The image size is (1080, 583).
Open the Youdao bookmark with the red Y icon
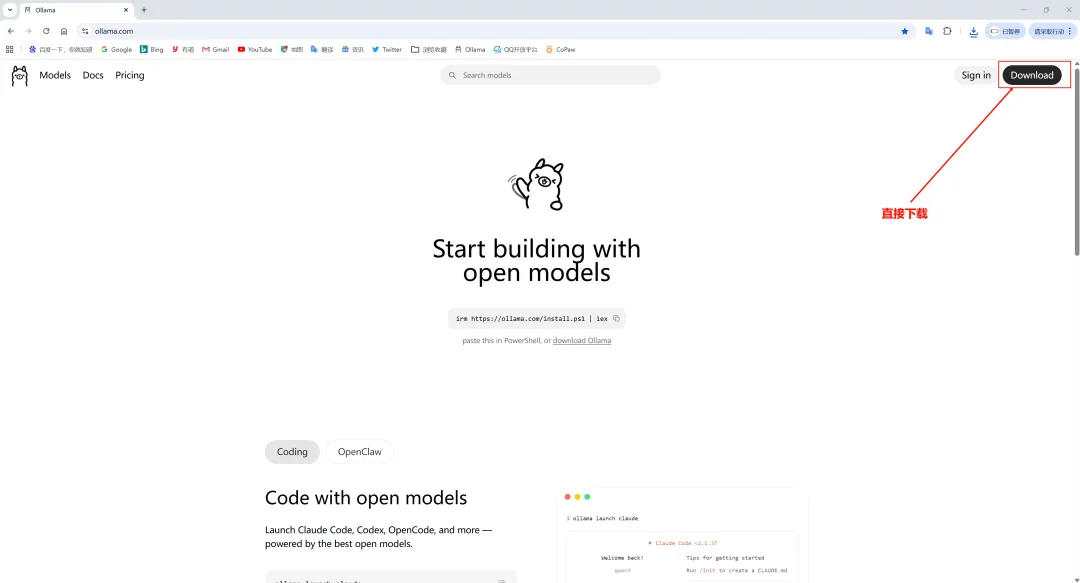point(183,50)
